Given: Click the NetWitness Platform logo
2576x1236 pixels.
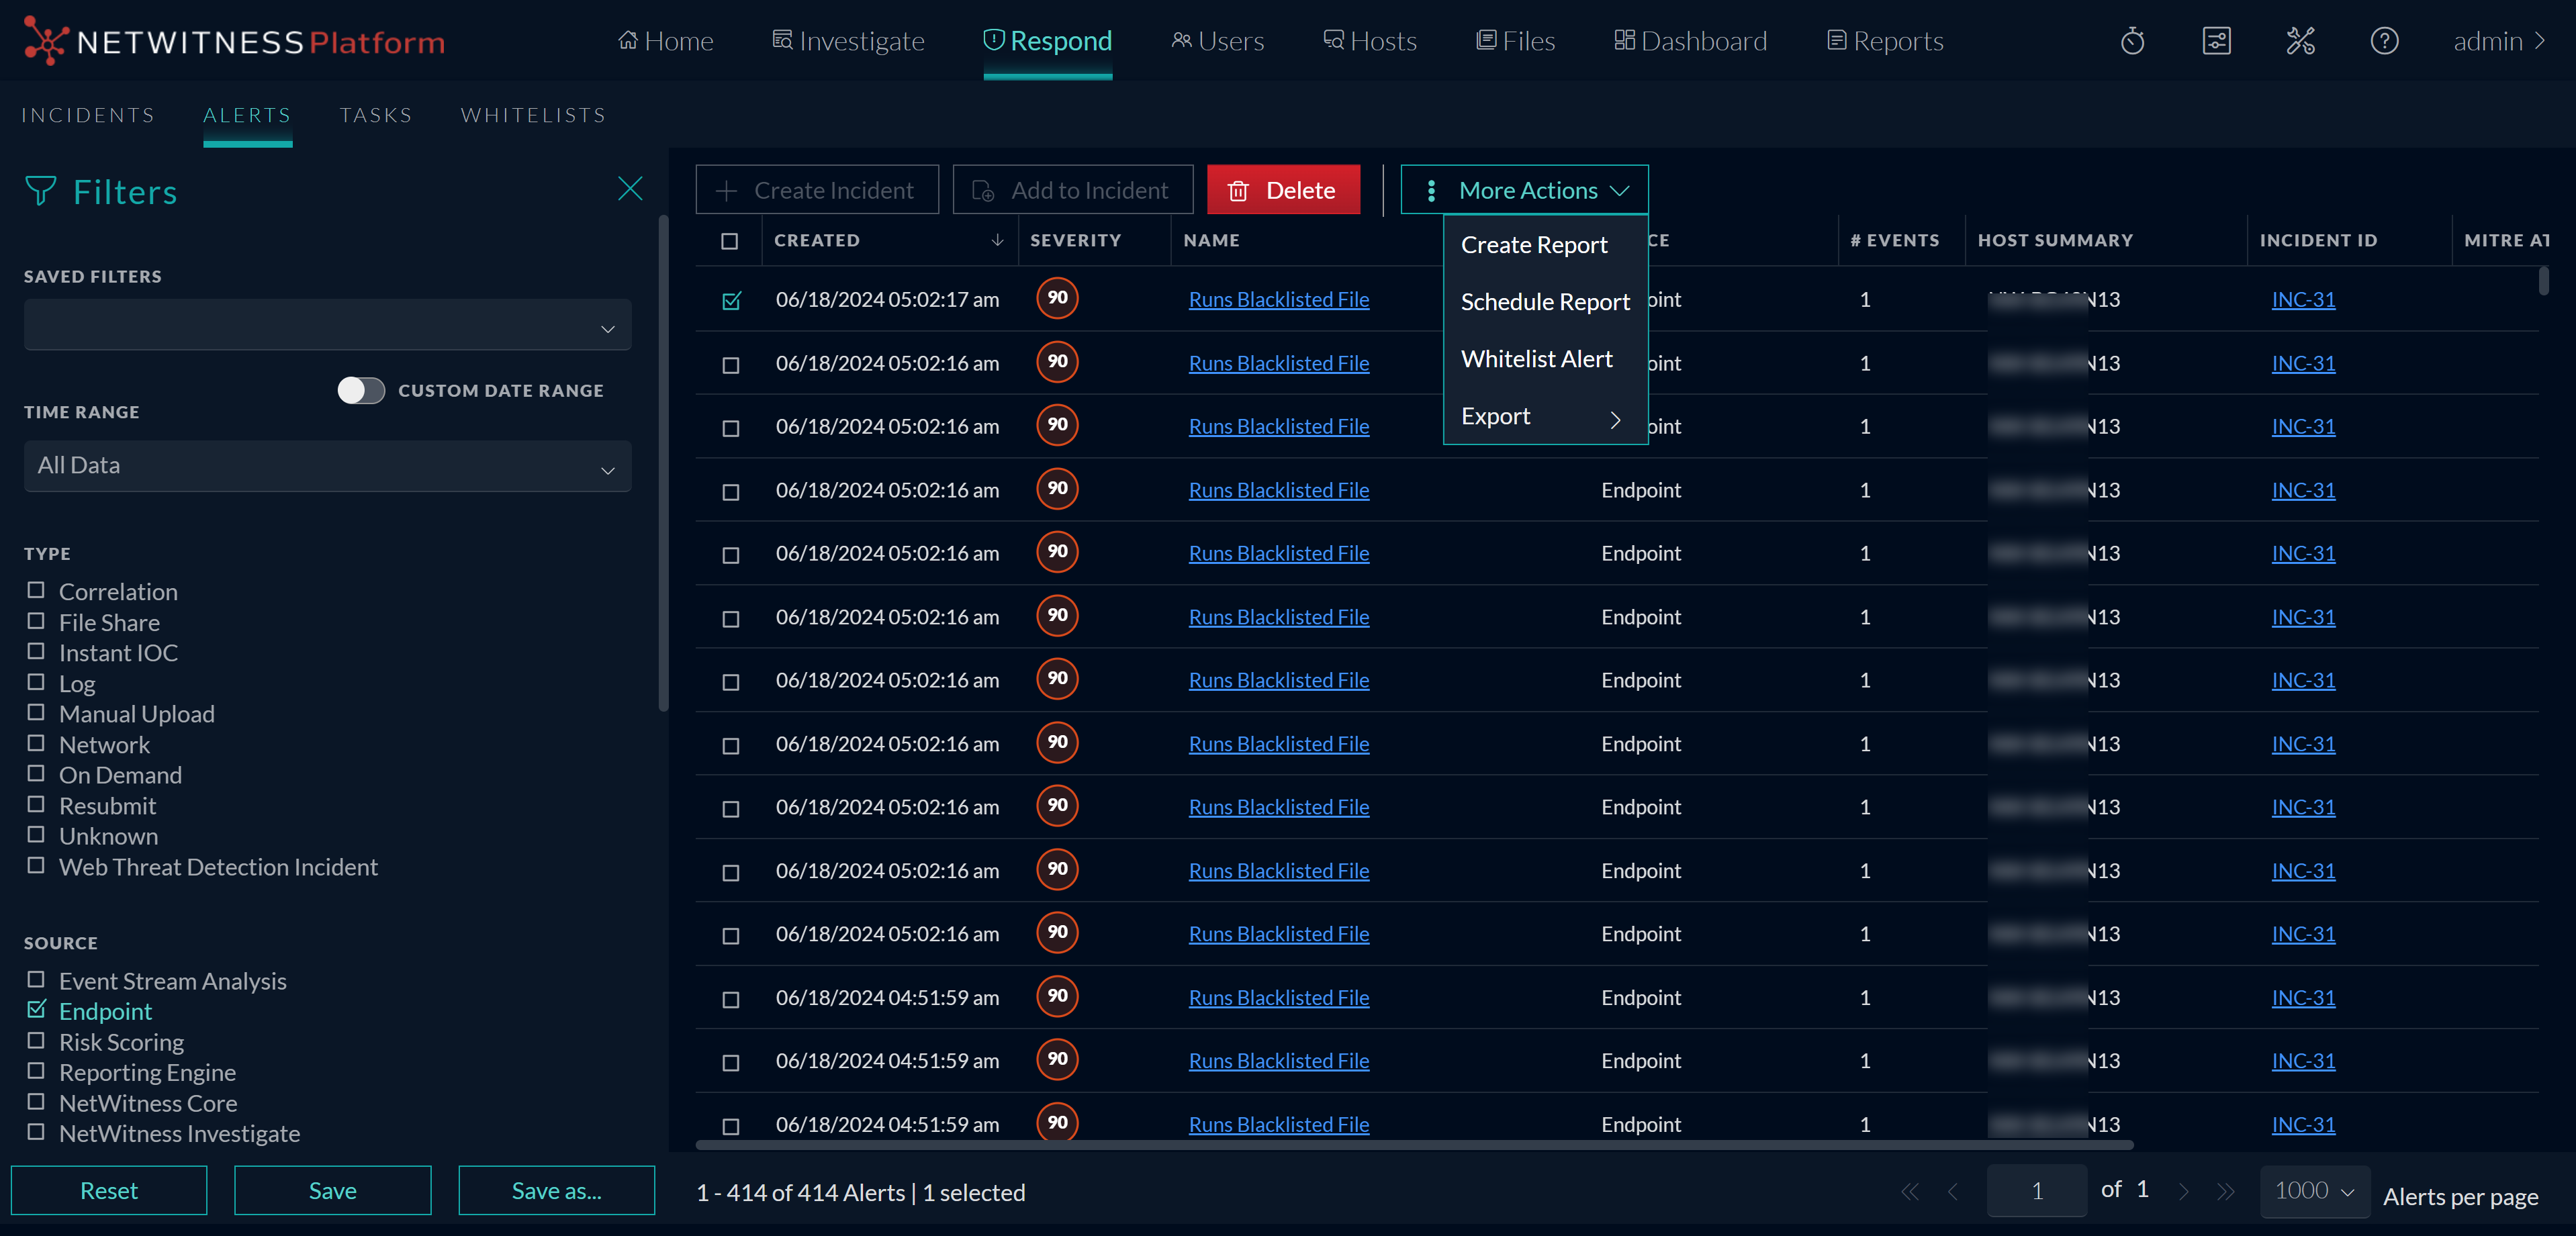Looking at the screenshot, I should [234, 41].
